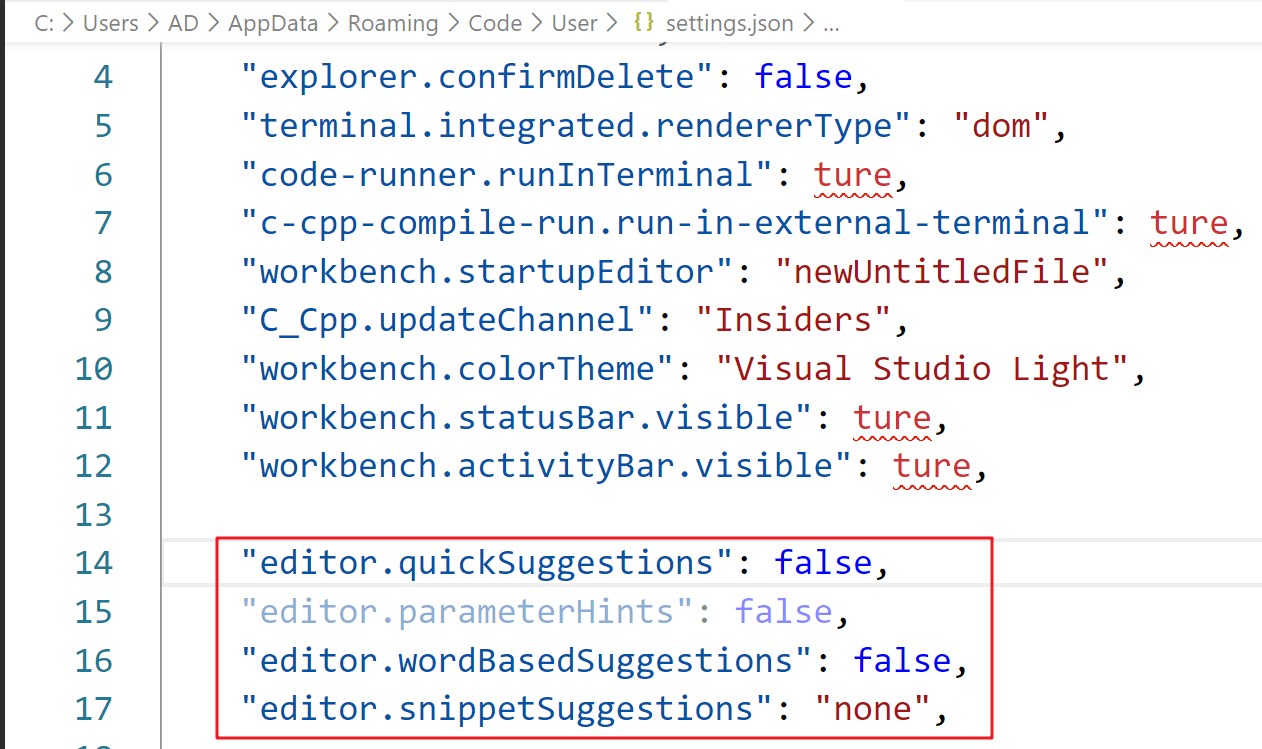The height and width of the screenshot is (749, 1262).
Task: Click the "dom" string value
Action: click(x=1001, y=126)
